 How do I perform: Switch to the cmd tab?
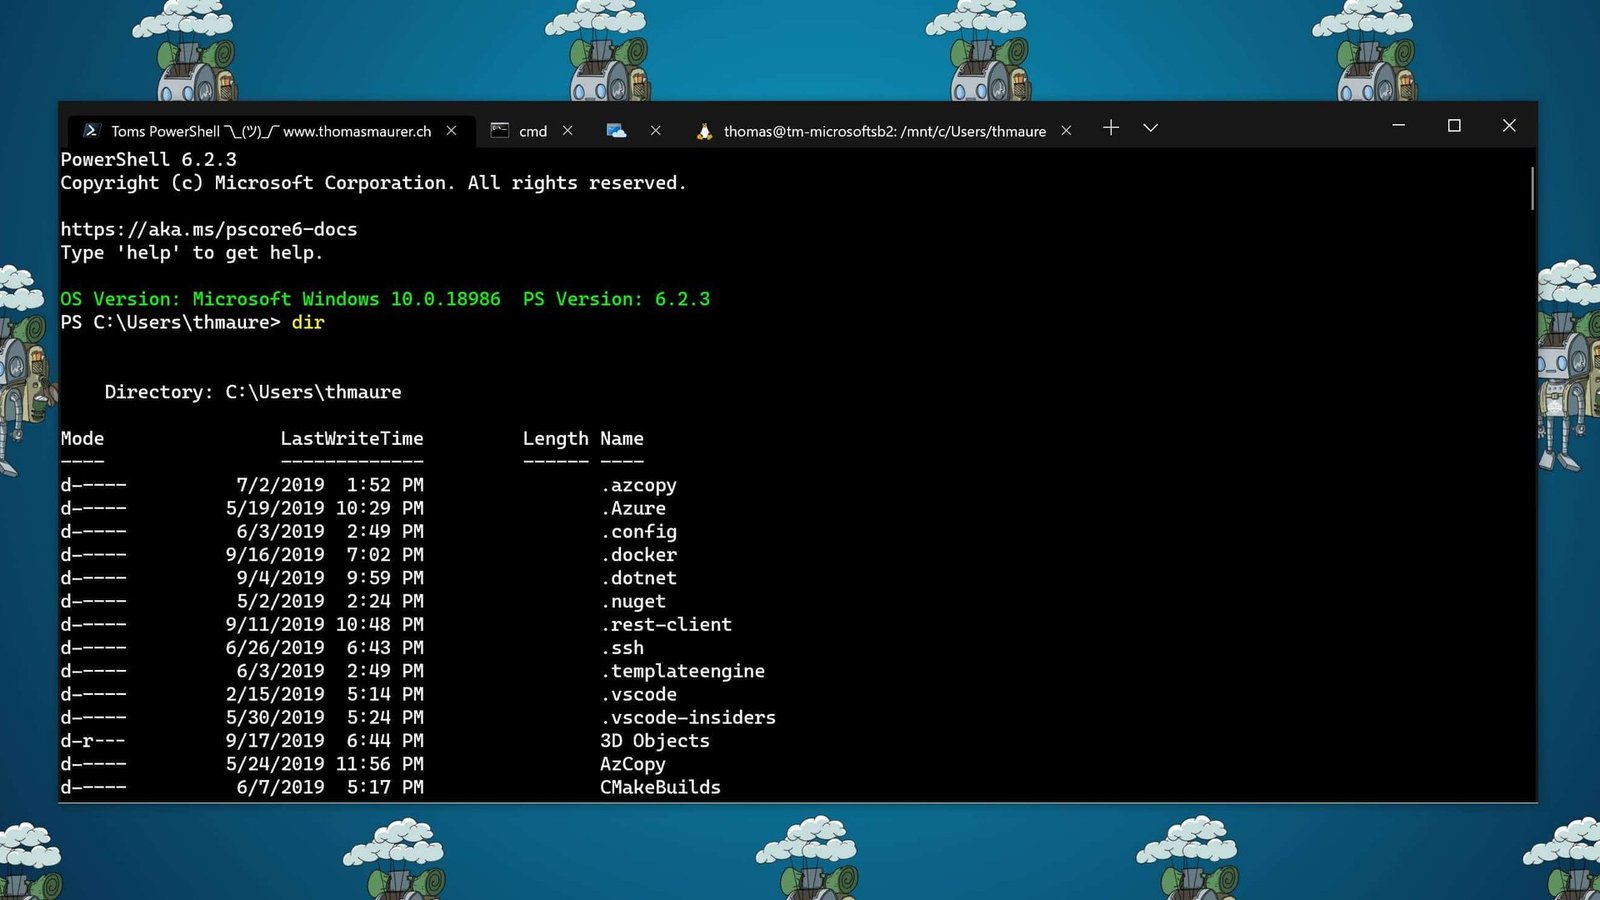(x=533, y=130)
